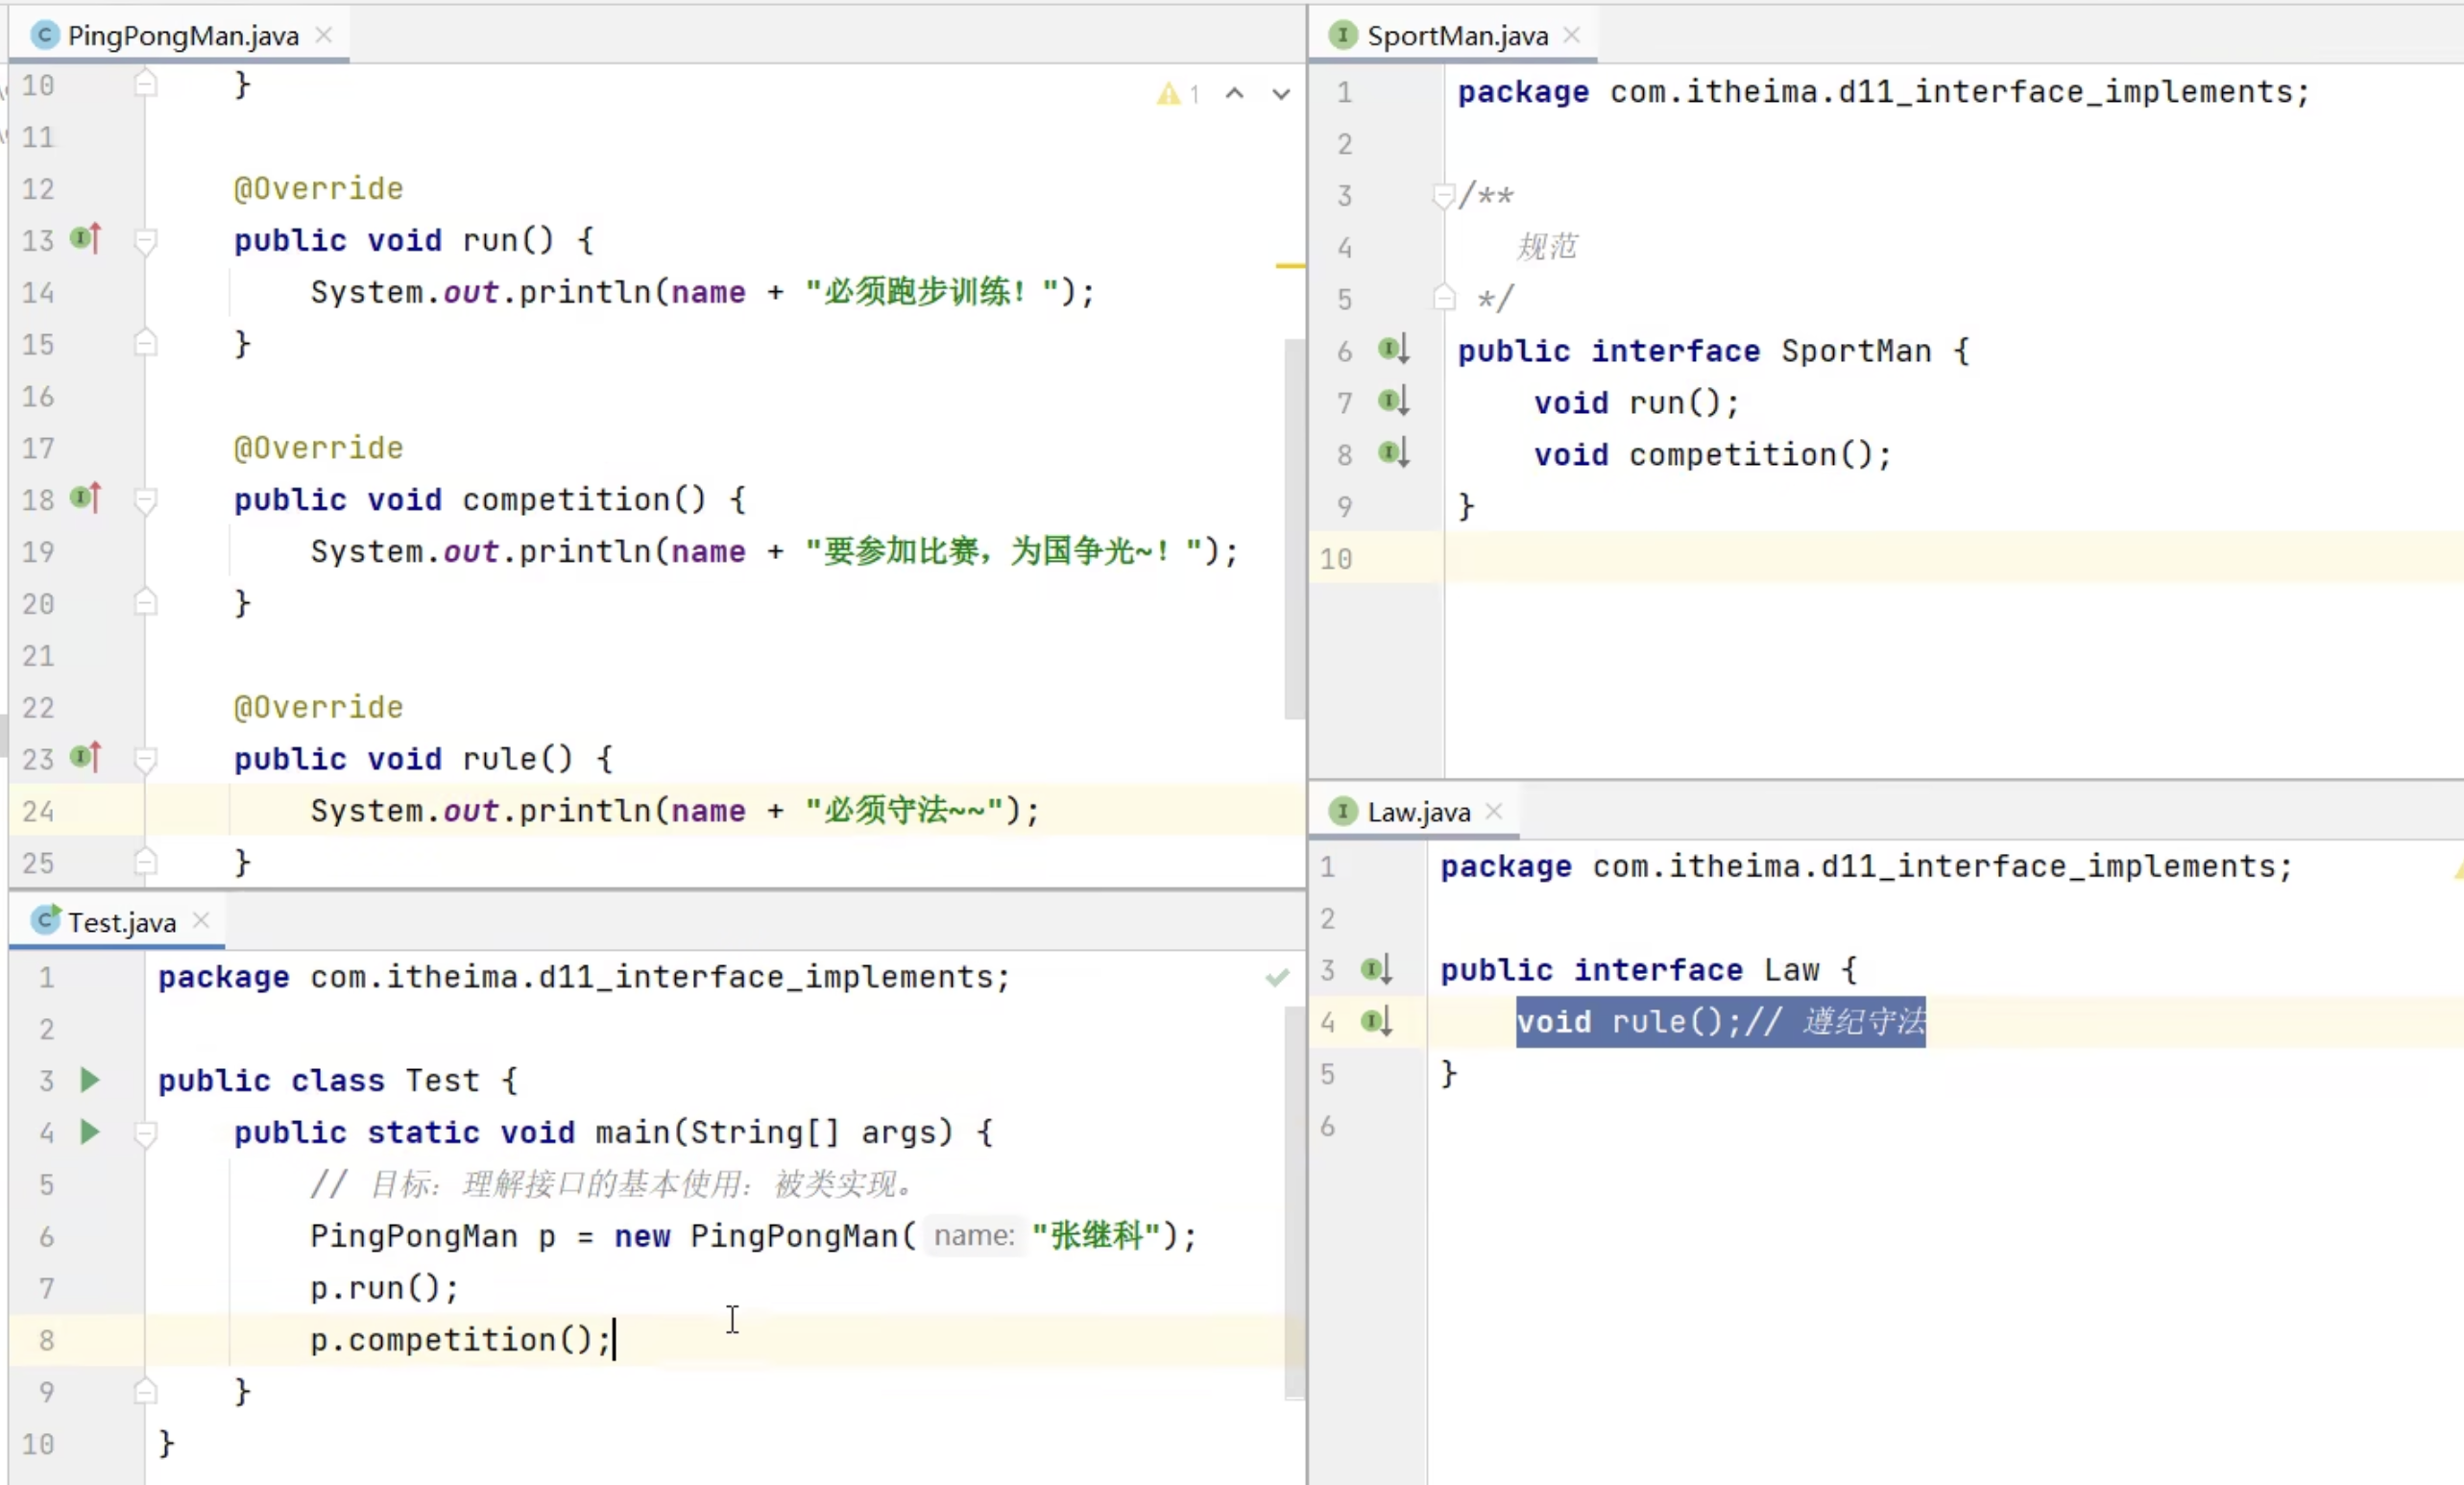Run class Test via gutter arrow line 3
The width and height of the screenshot is (2464, 1485).
click(x=90, y=1080)
